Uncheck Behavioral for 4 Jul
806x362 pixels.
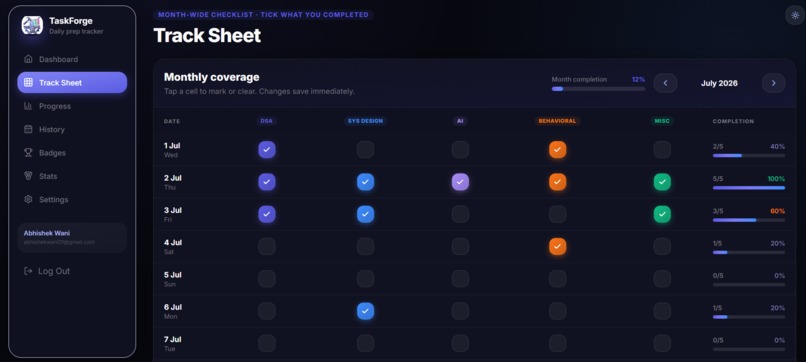coord(558,246)
